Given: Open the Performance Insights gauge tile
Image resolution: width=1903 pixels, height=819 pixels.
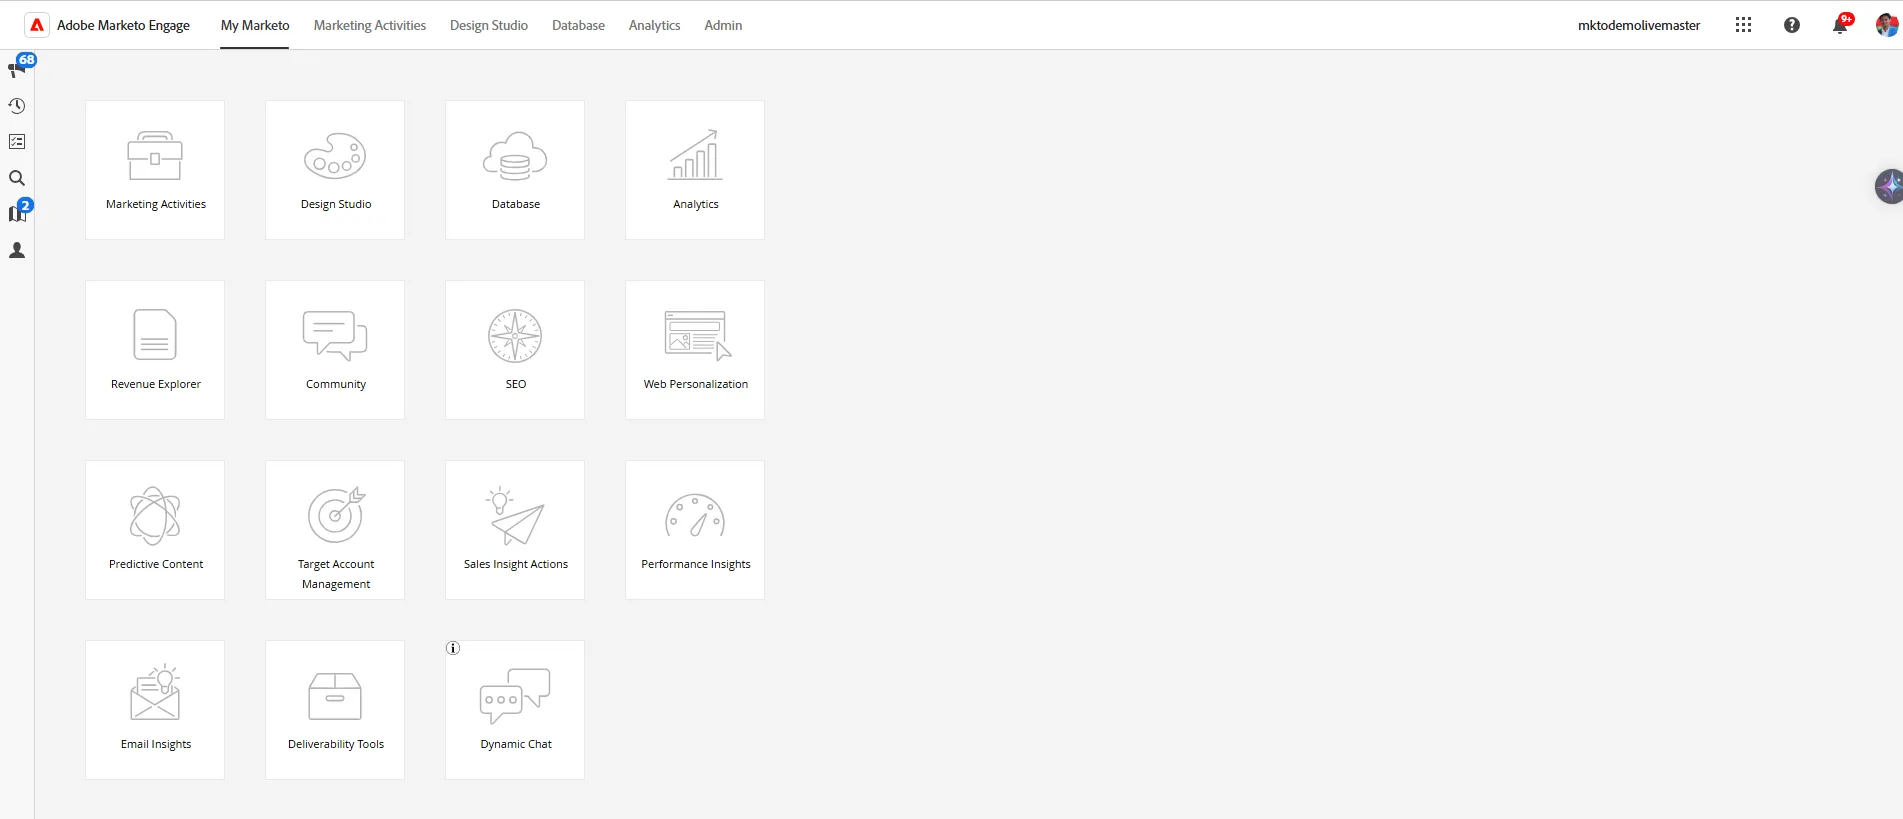Looking at the screenshot, I should 695,530.
